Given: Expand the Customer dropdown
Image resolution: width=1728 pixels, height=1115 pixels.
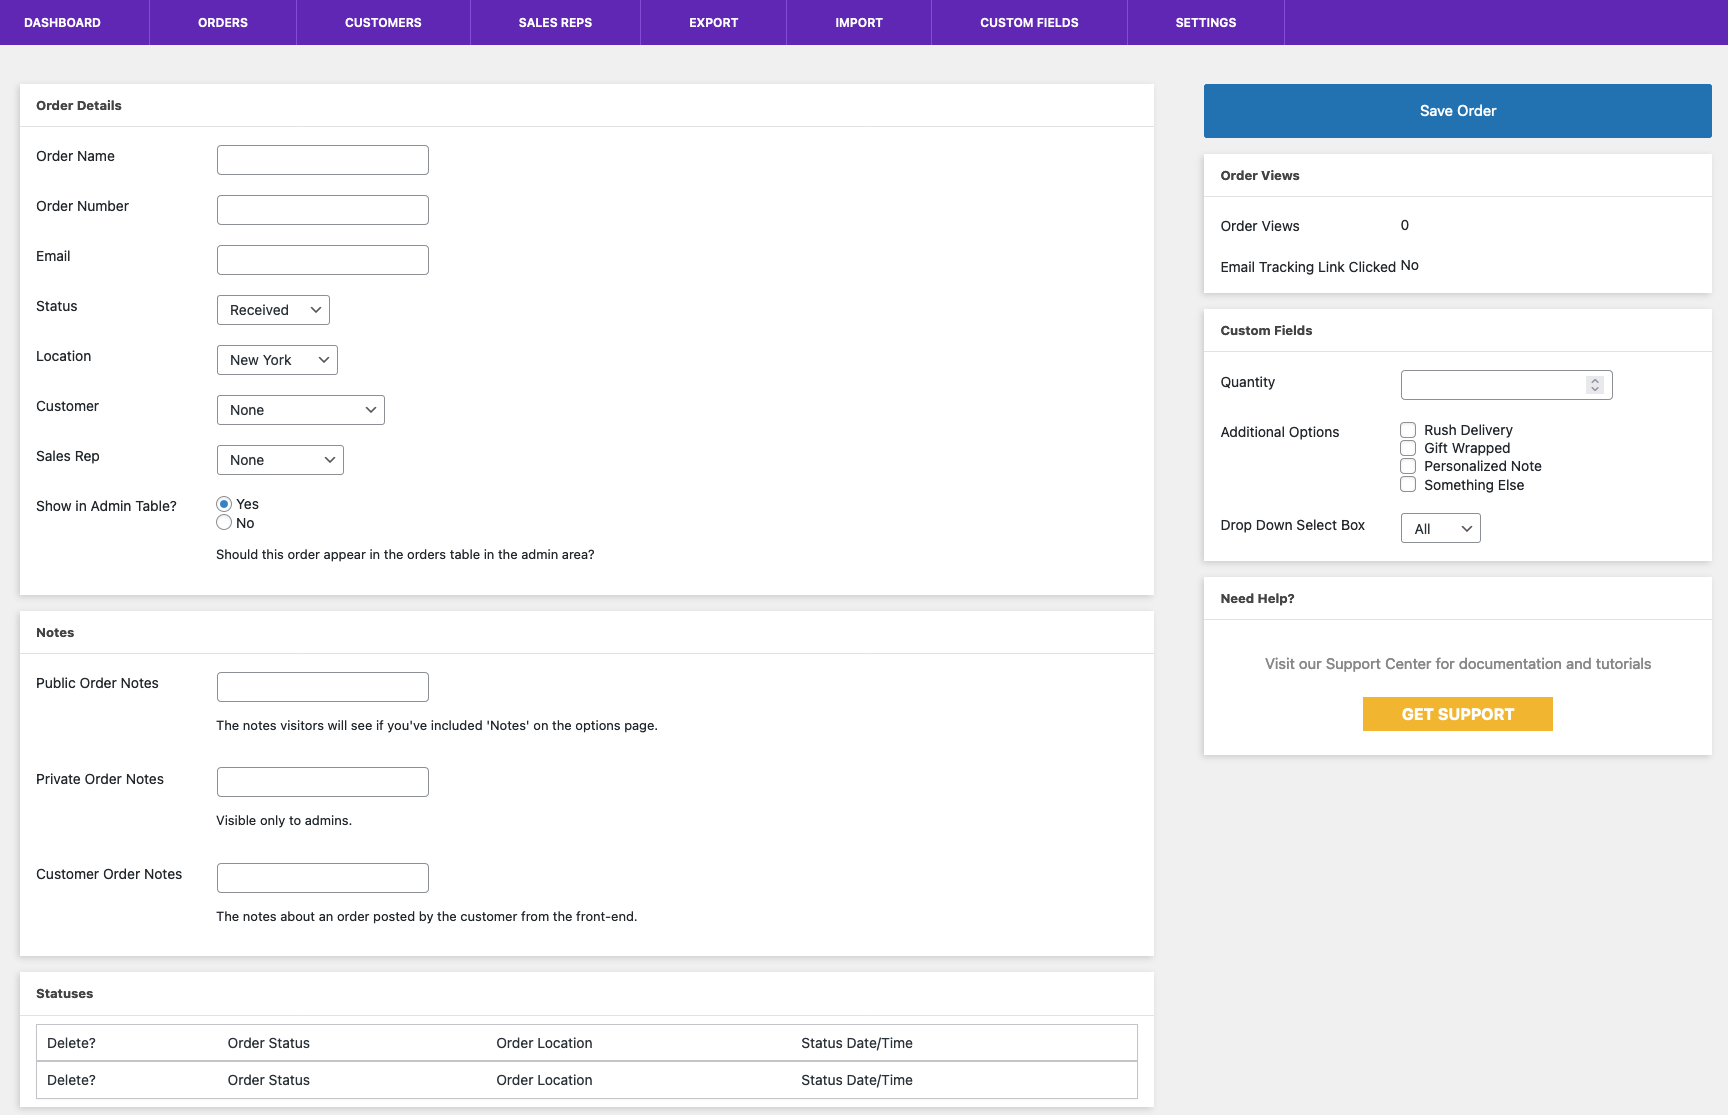Looking at the screenshot, I should 301,410.
